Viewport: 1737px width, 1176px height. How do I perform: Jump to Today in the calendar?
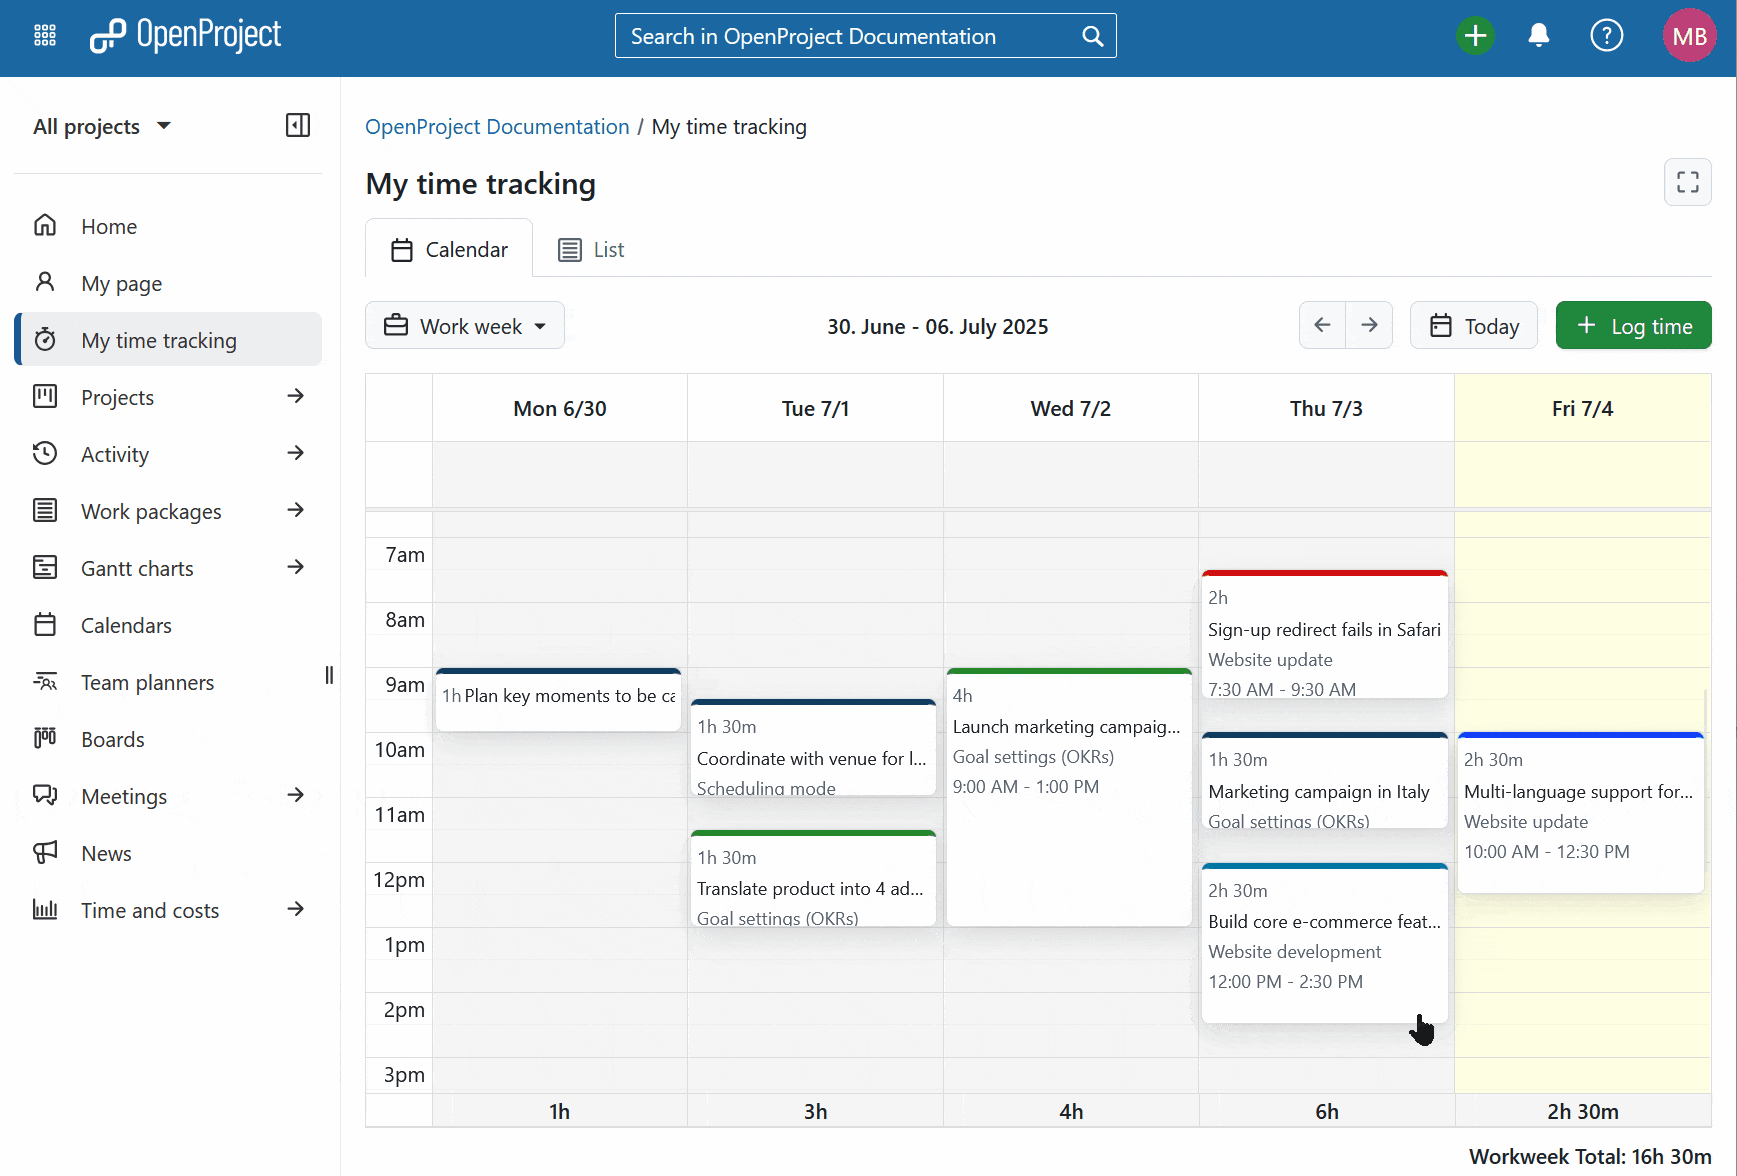[1473, 325]
